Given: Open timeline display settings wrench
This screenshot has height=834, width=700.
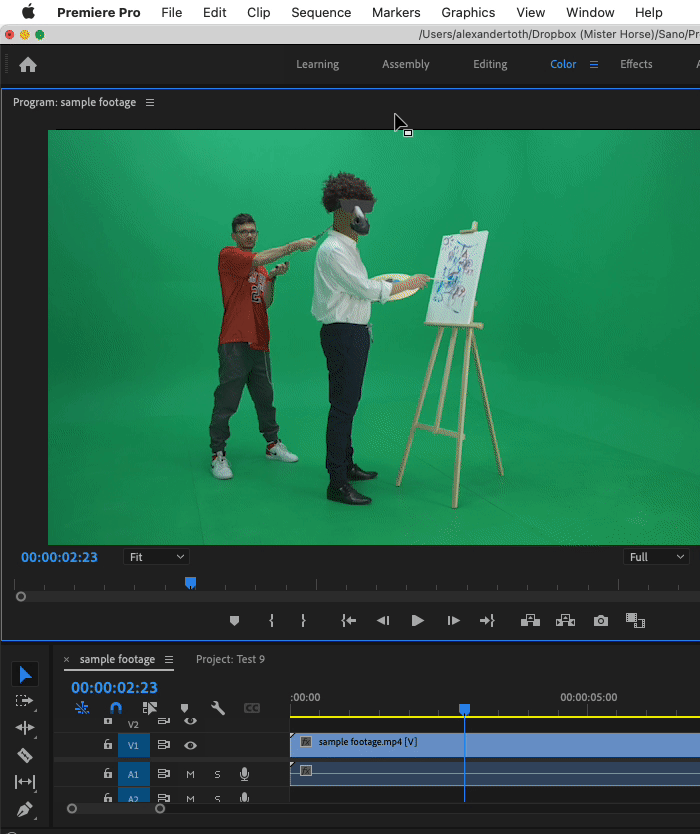Looking at the screenshot, I should [x=218, y=708].
